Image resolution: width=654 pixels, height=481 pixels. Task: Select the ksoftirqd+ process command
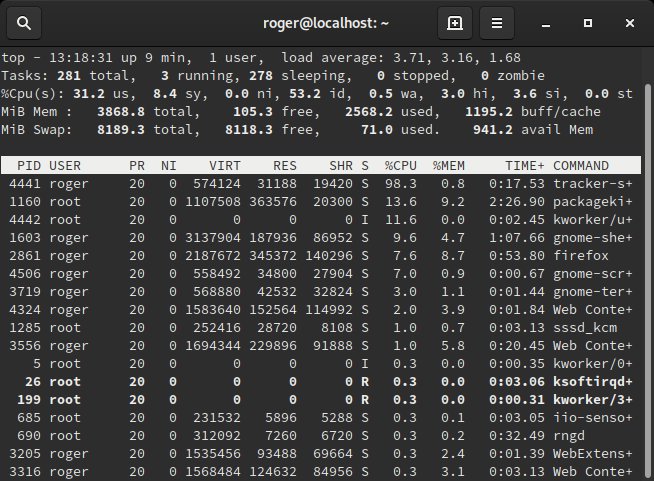pos(593,381)
